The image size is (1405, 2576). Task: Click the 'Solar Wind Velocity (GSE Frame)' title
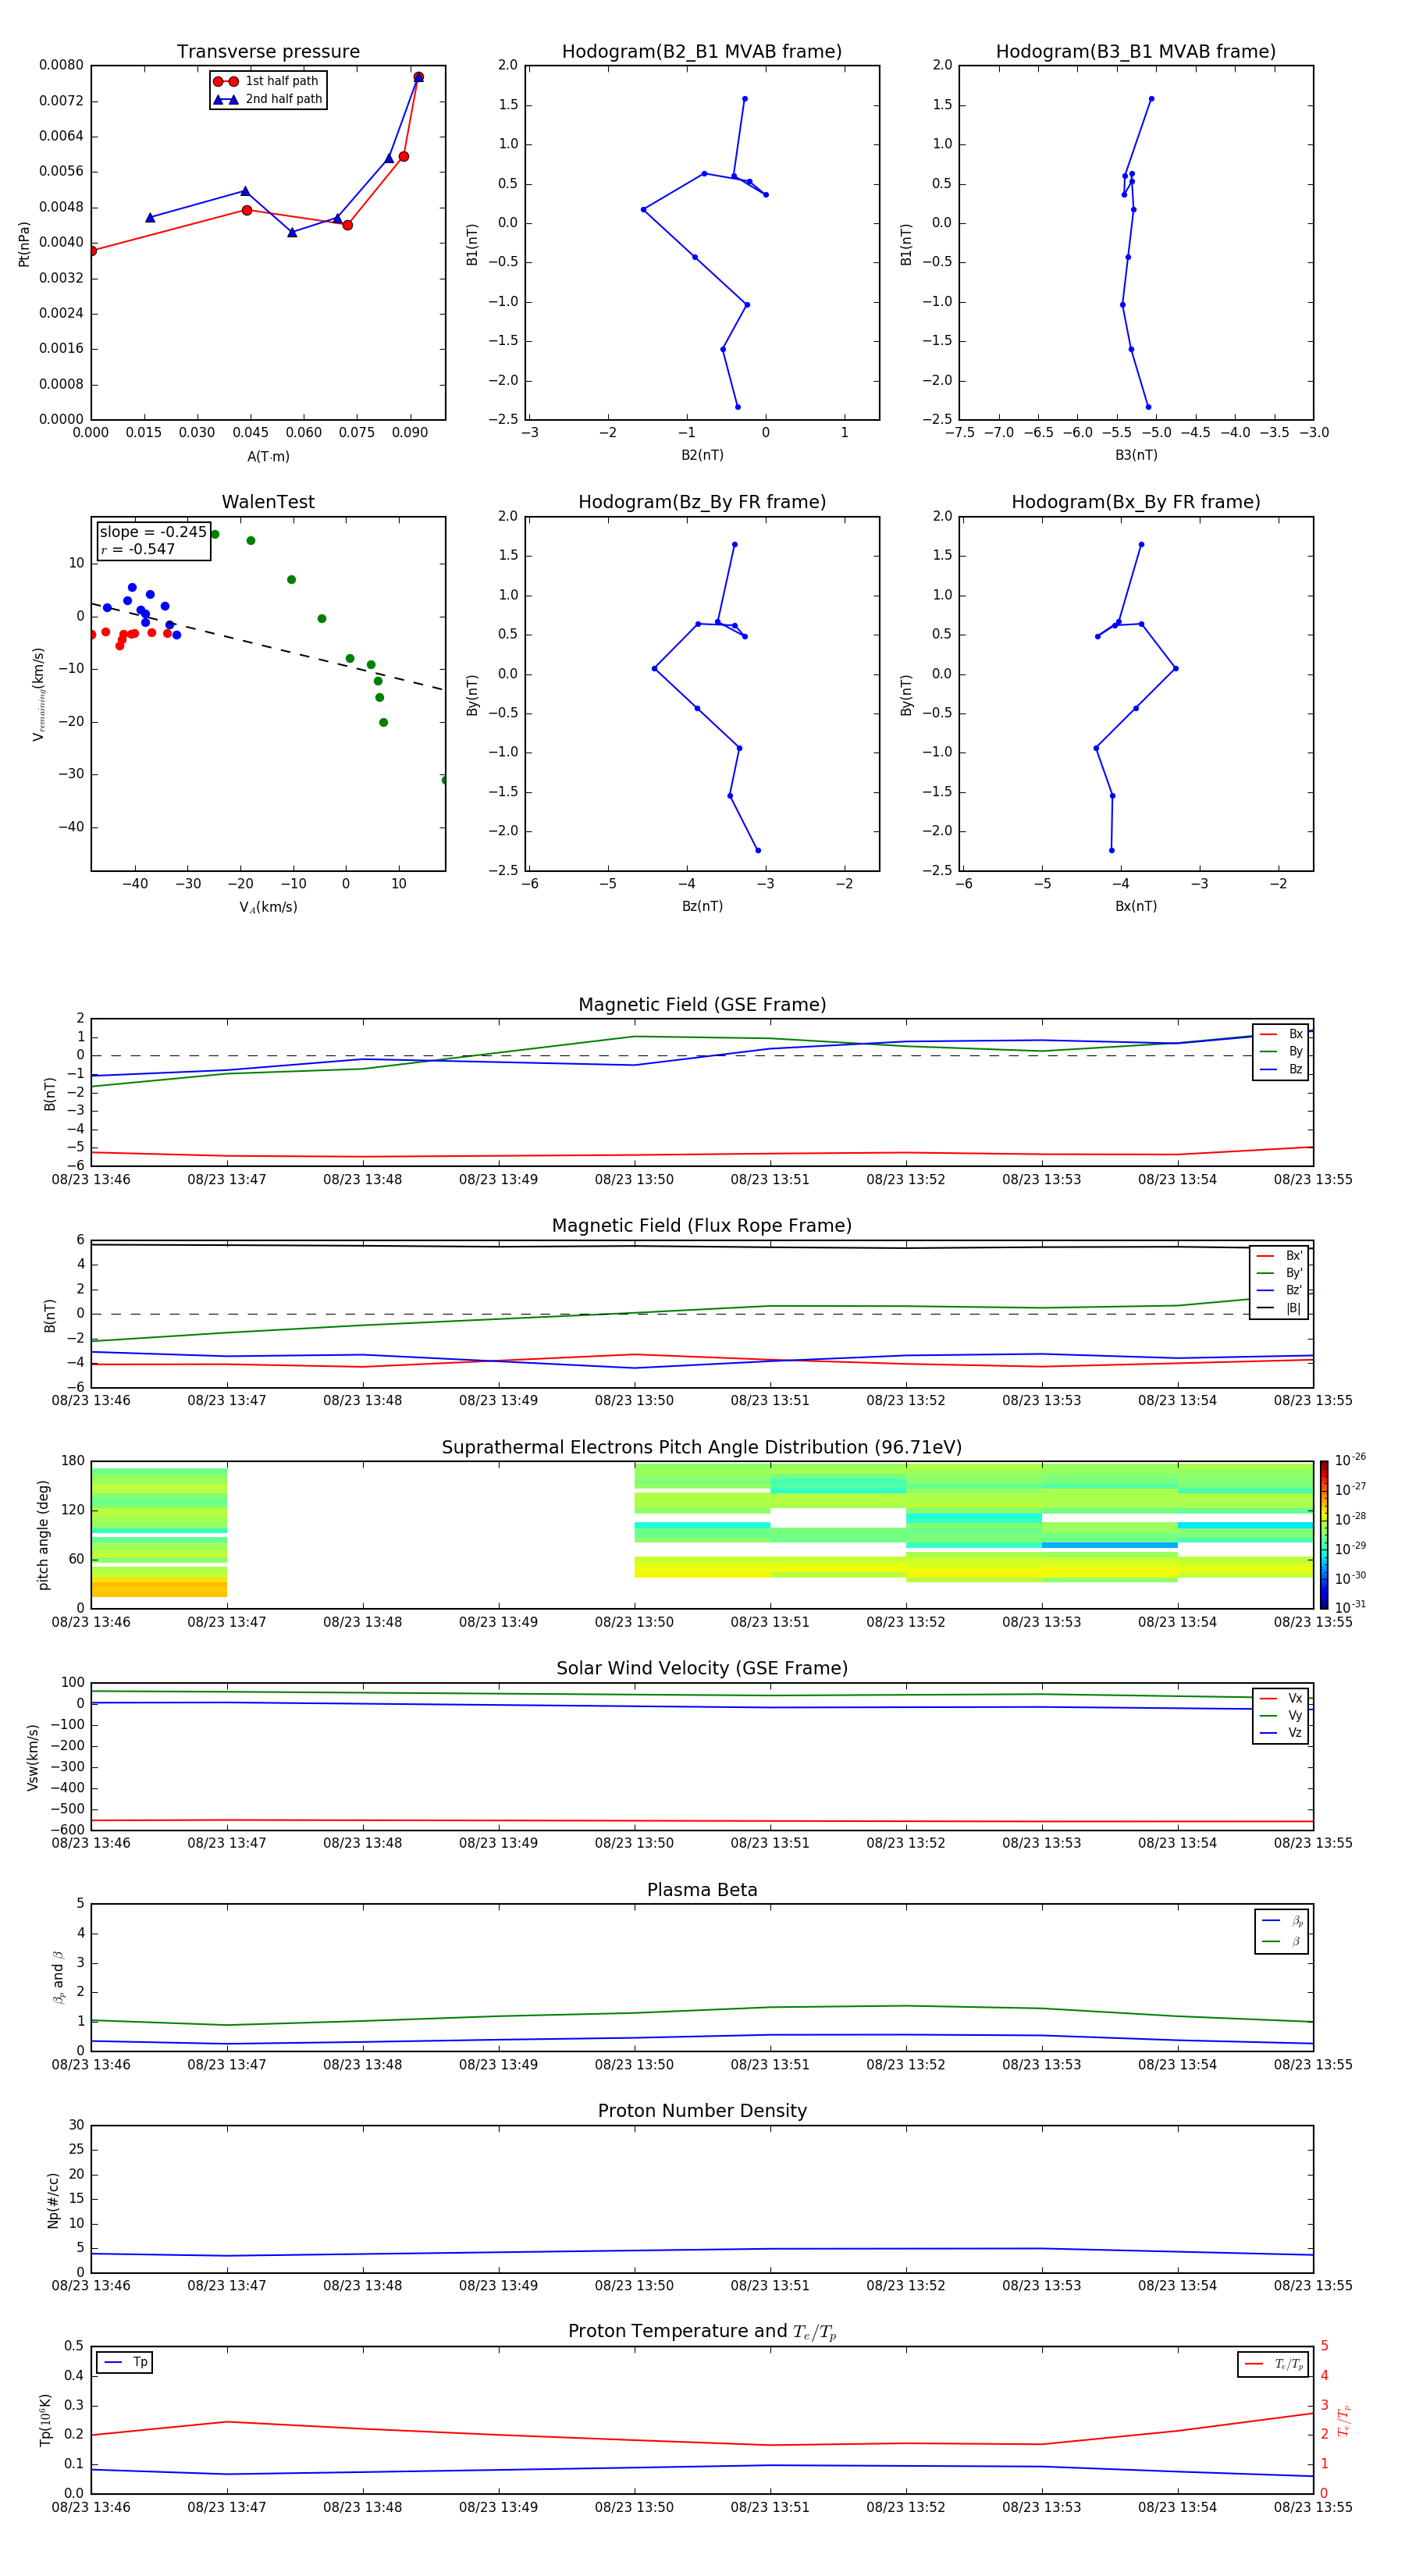[702, 1669]
